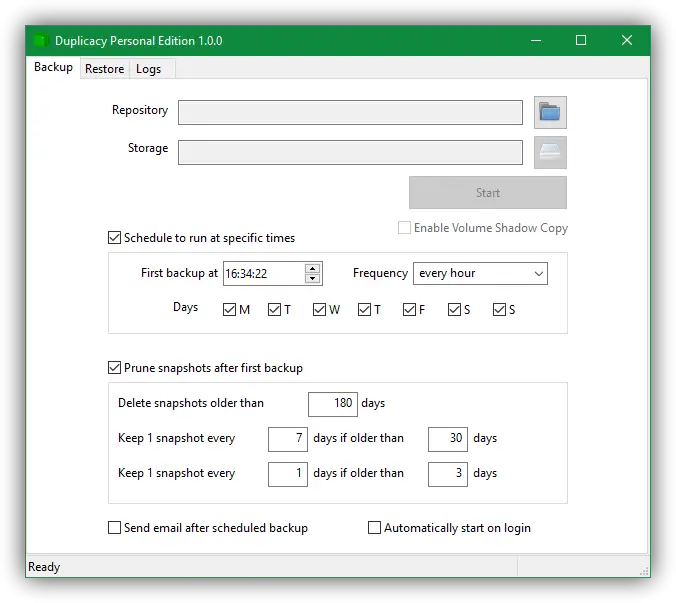Viewport: 676px width, 603px height.
Task: Click the 1 day snapshot interval field
Action: point(288,474)
